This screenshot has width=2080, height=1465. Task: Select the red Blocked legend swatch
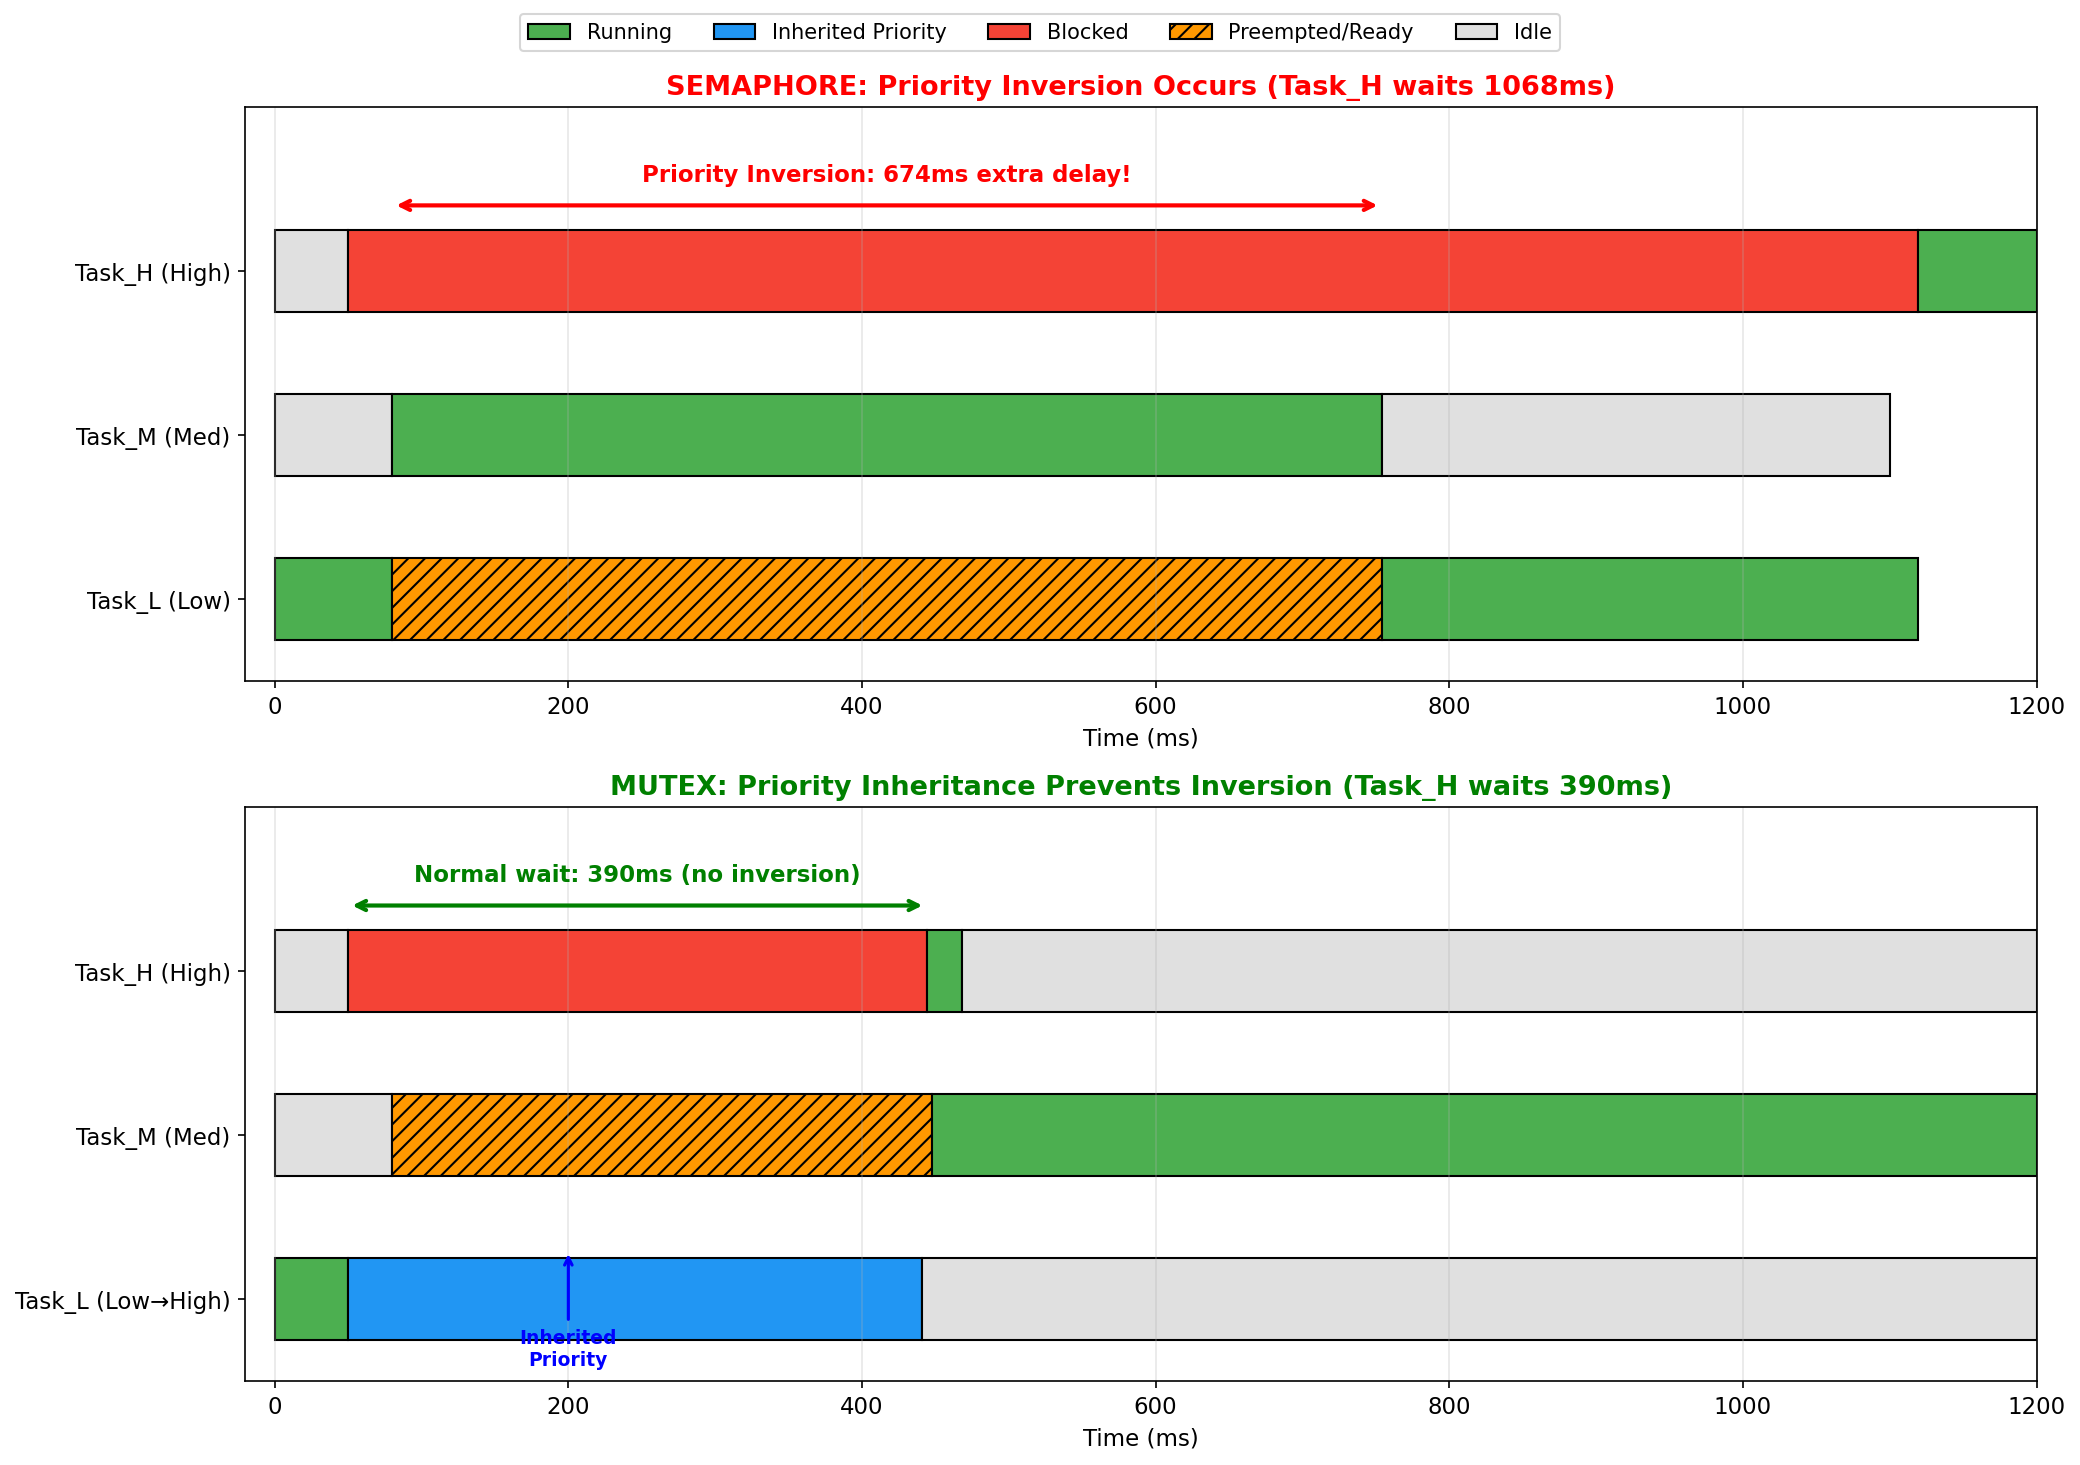pos(1010,31)
